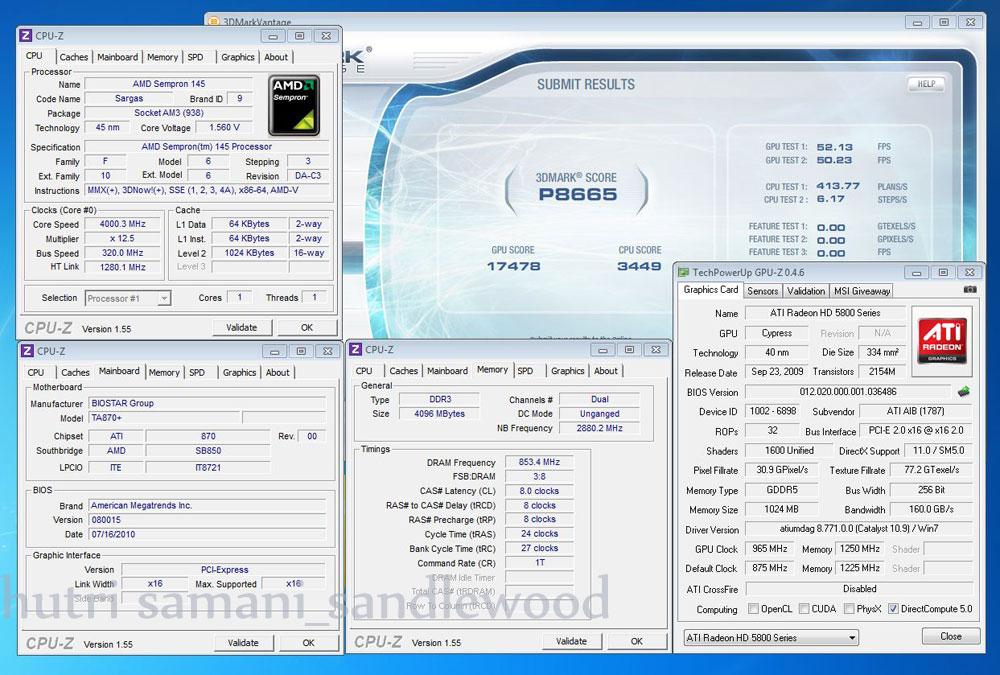
Task: Minimize the CPU-Z Memory window
Action: click(x=603, y=350)
